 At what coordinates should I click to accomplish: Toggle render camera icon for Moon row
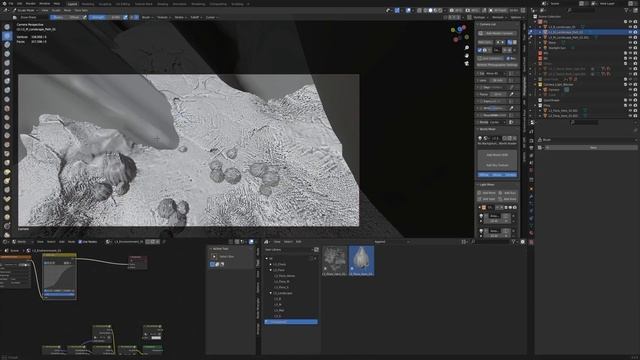(635, 42)
